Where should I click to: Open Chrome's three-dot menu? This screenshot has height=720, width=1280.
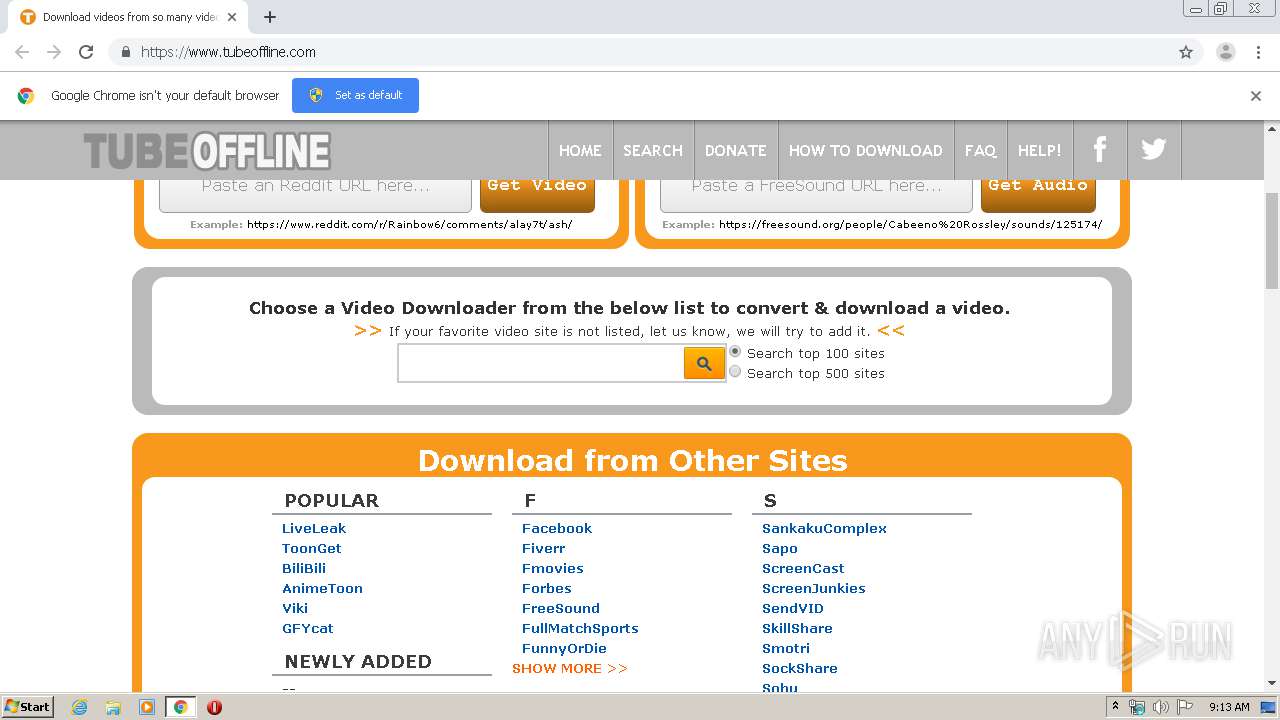1258,52
